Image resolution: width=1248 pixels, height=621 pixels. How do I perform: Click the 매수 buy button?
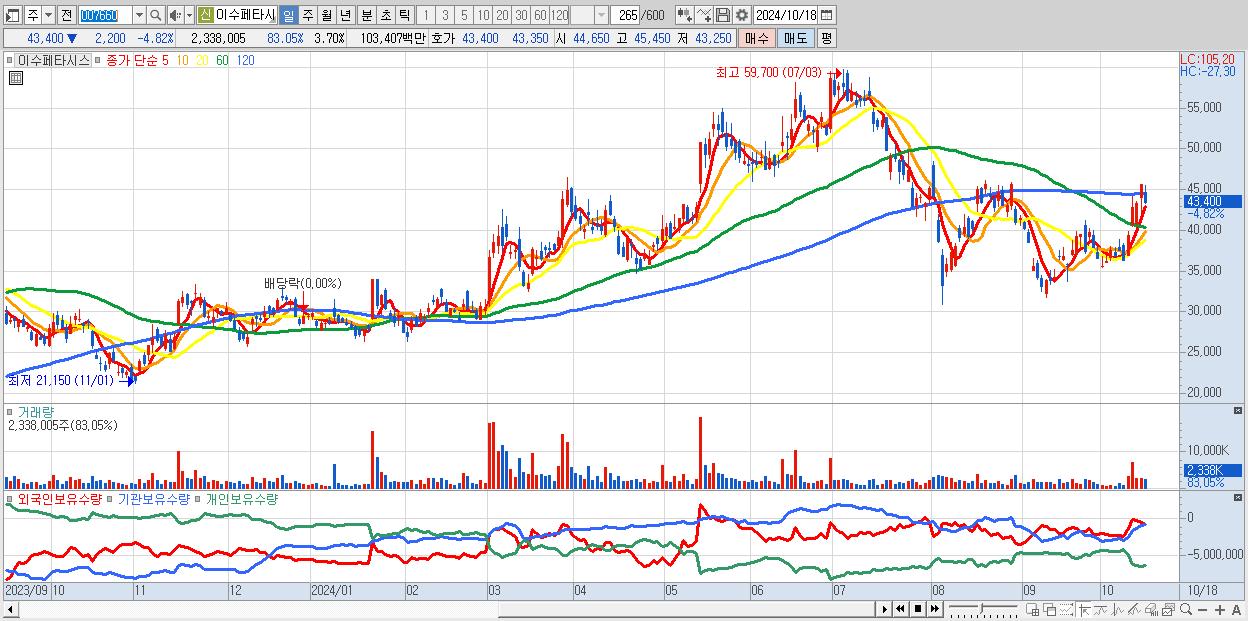pos(756,38)
